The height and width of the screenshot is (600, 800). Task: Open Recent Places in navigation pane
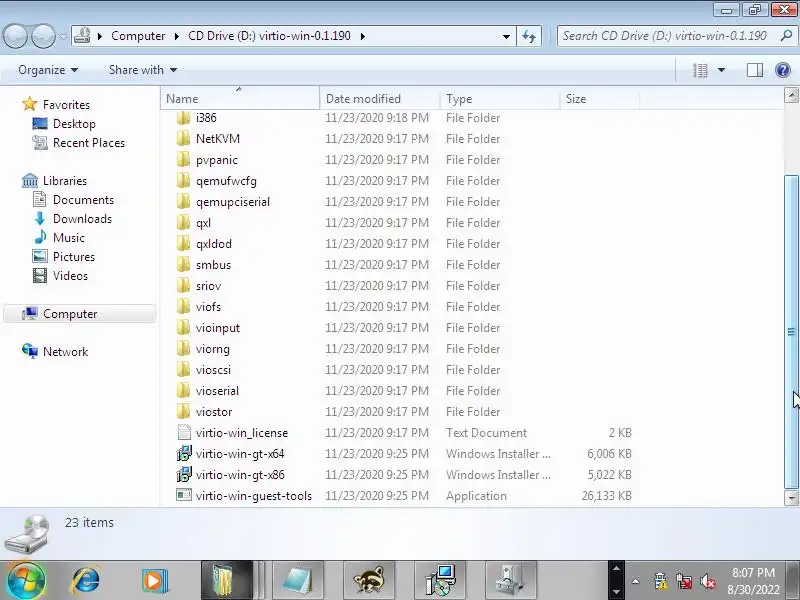89,143
